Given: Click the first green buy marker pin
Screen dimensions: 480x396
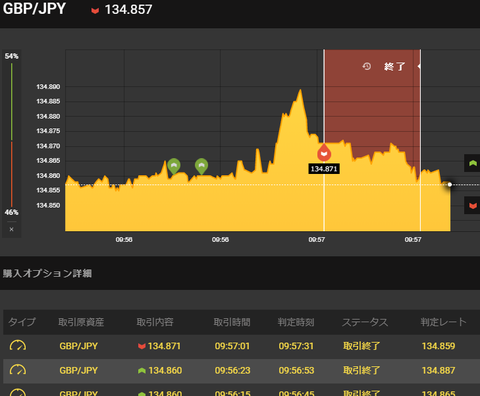Looking at the screenshot, I should [x=174, y=166].
